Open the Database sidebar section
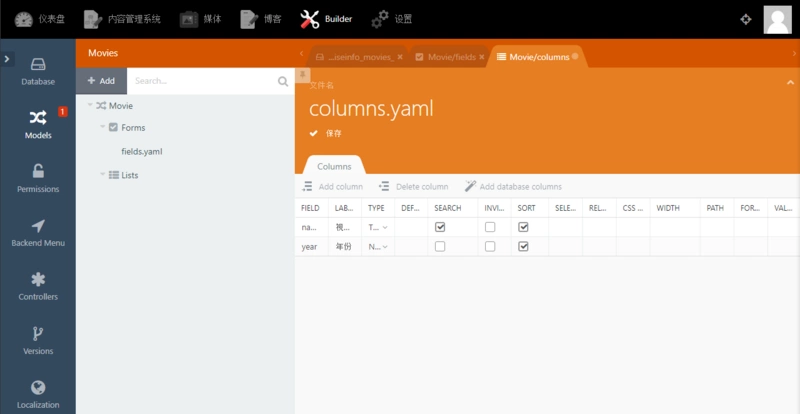 (x=38, y=71)
